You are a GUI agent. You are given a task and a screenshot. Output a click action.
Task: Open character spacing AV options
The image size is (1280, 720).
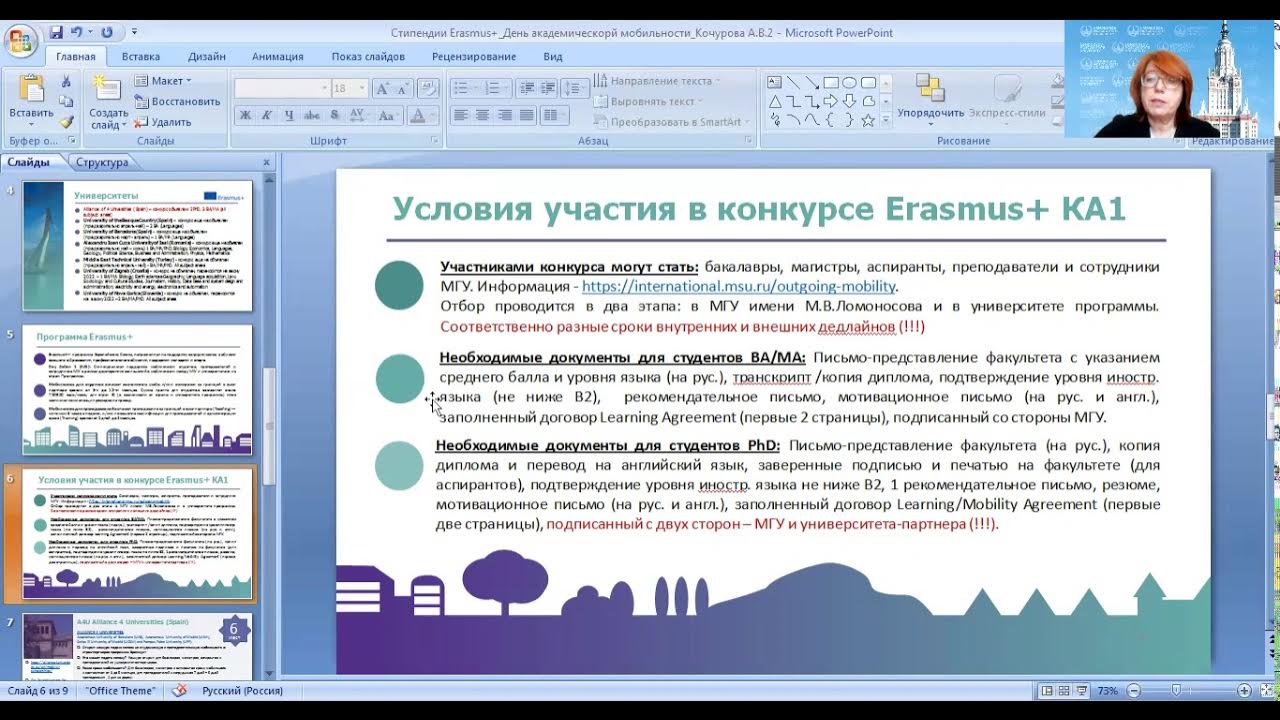pos(358,116)
